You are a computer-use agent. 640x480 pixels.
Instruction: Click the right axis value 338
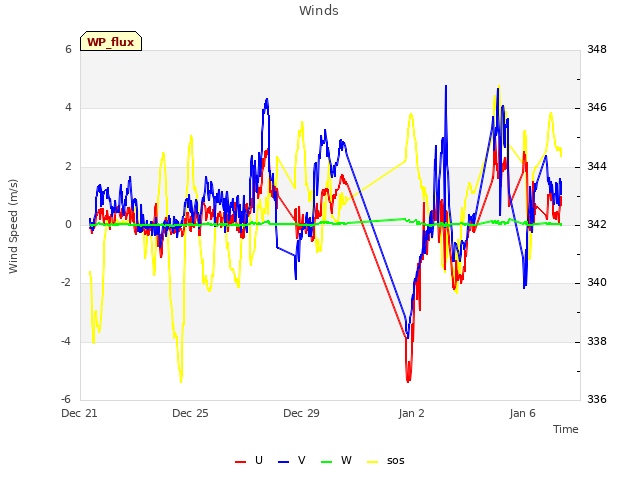coord(597,341)
